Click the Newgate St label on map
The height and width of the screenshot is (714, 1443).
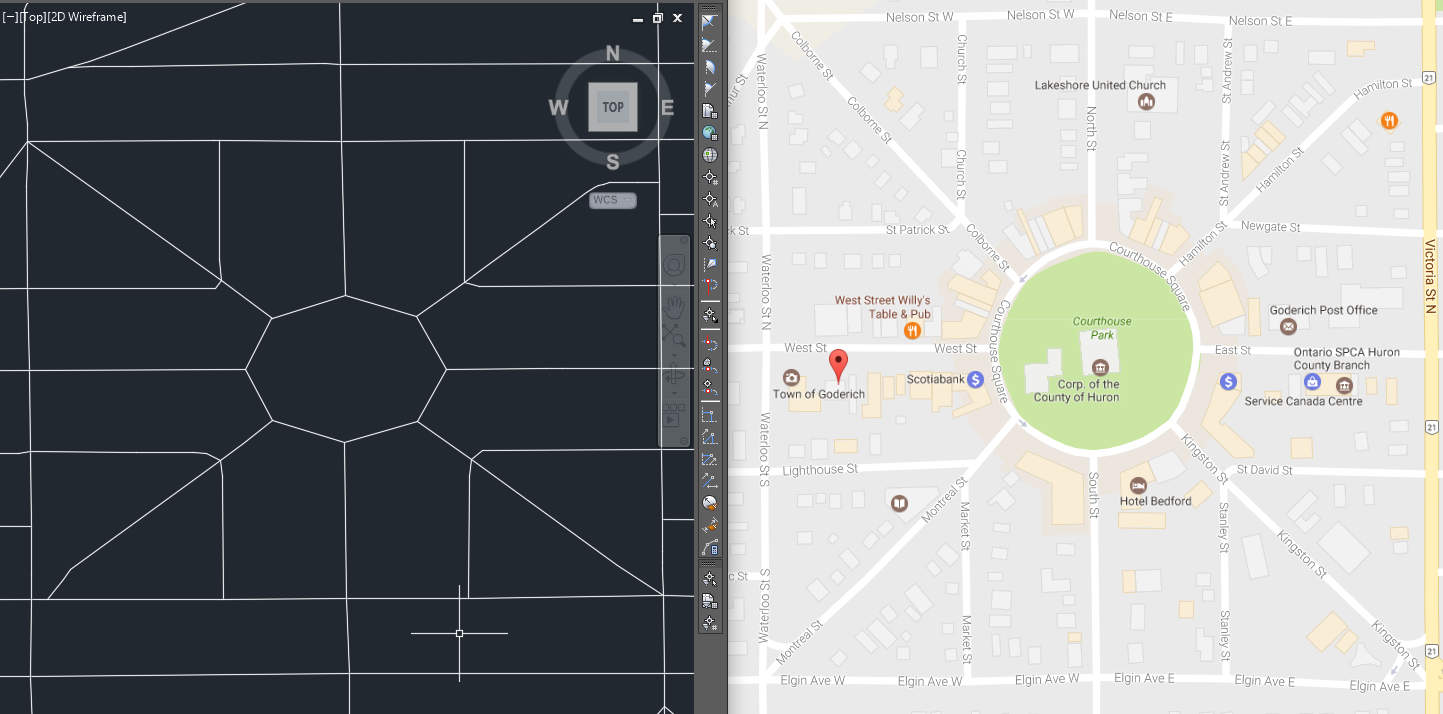tap(1270, 227)
